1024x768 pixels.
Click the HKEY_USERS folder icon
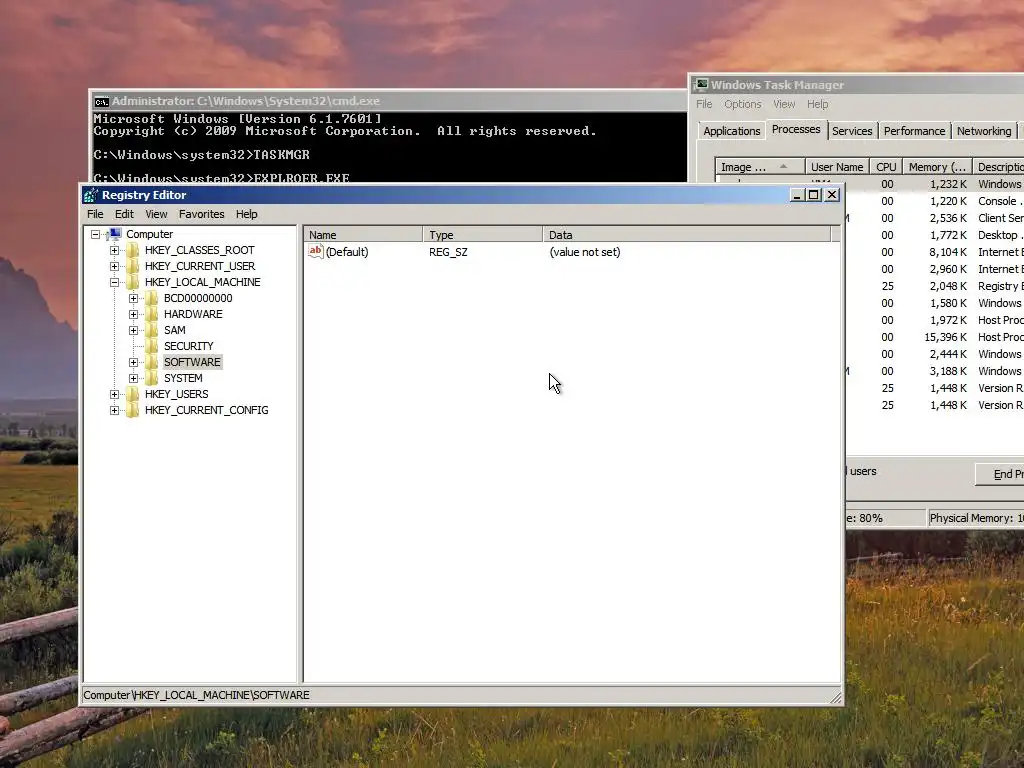pos(133,394)
